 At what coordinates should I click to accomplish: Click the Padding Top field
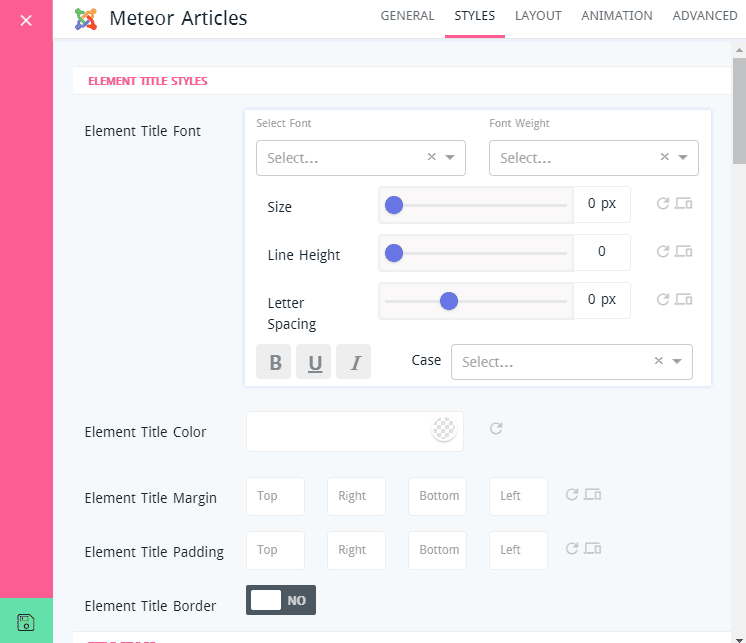point(275,550)
